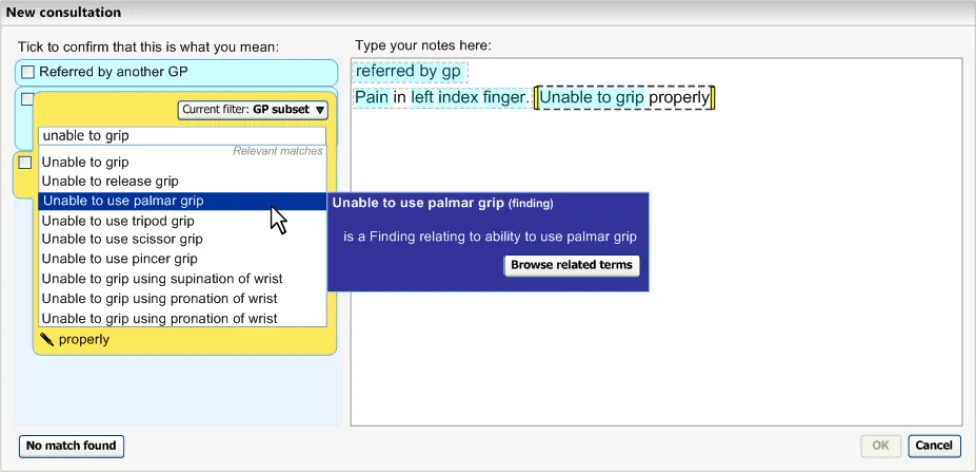
Task: Choose 'Unable to release grip' match
Action: coord(110,181)
